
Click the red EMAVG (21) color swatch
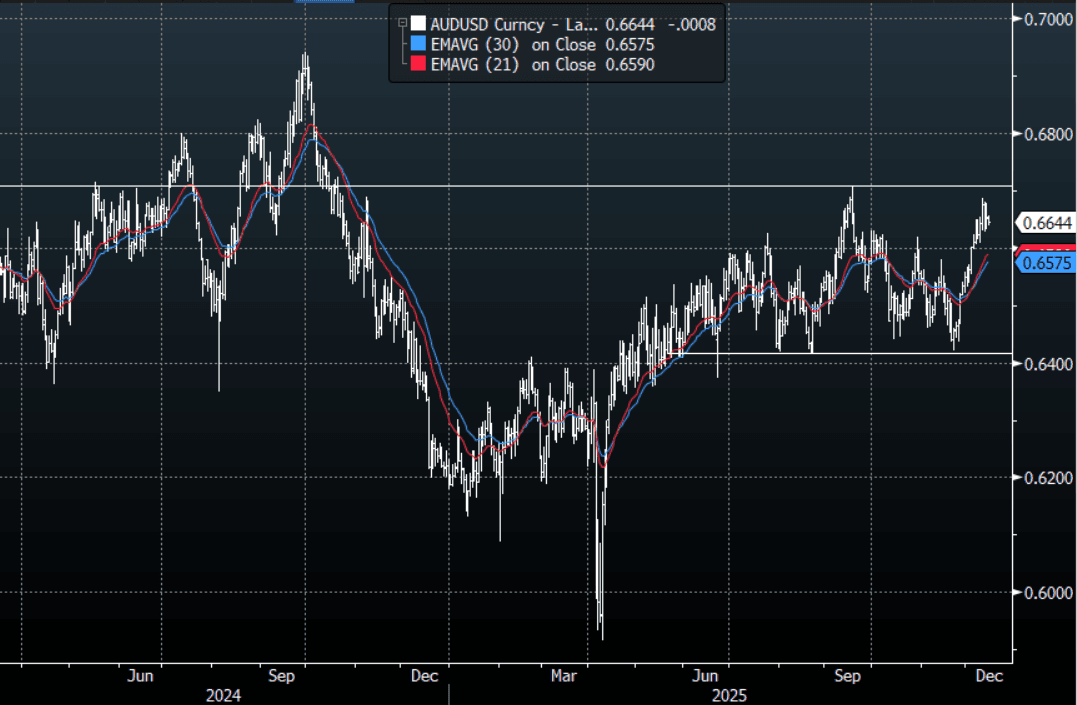tap(418, 64)
